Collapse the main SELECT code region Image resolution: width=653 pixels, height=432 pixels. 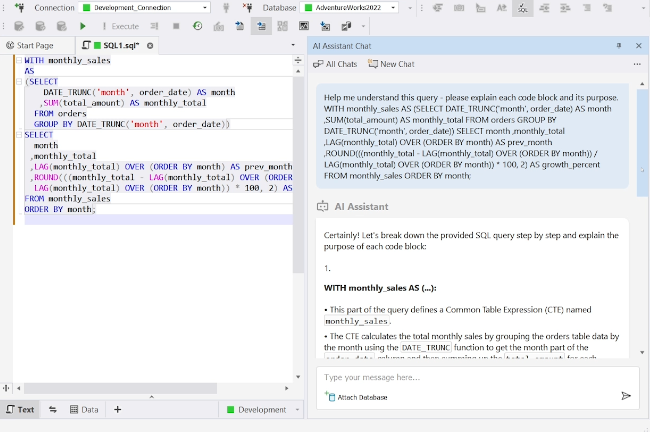click(19, 135)
